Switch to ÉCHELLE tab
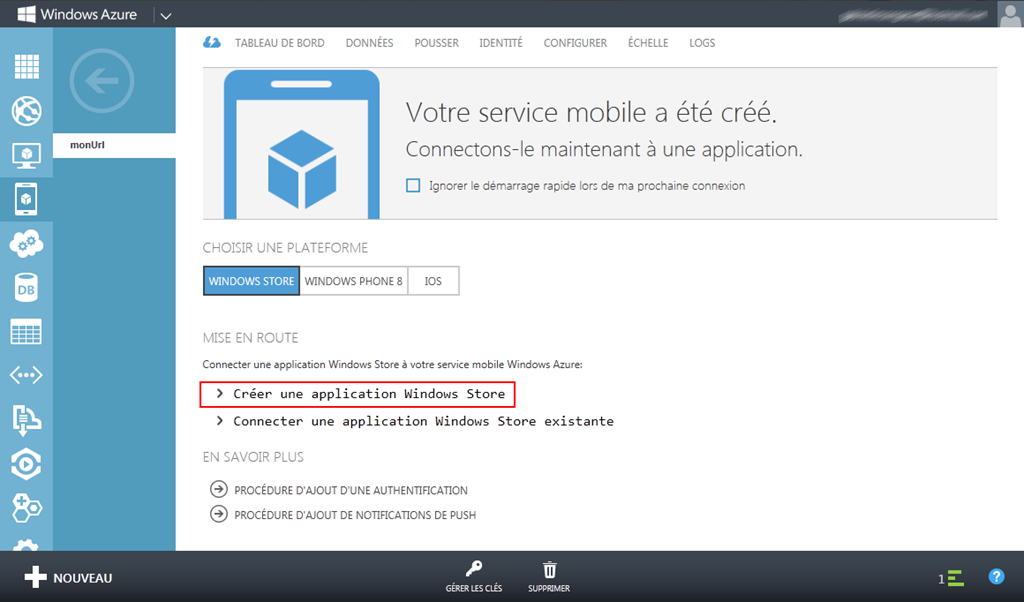1024x602 pixels. coord(648,43)
